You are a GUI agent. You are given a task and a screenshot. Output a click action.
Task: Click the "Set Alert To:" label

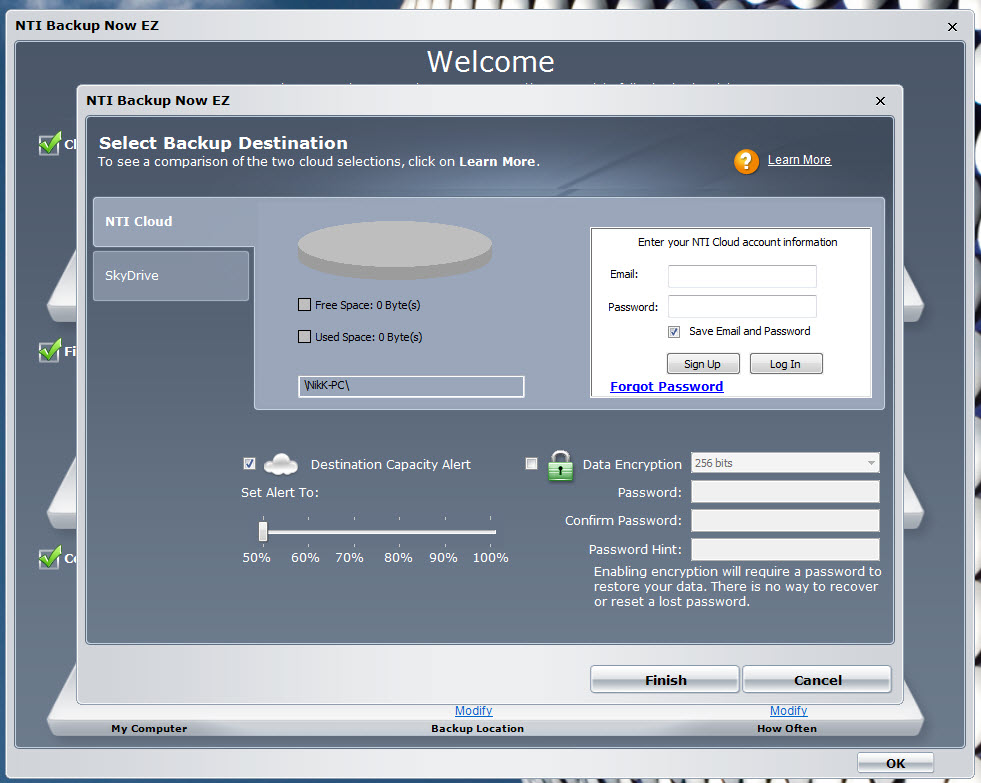pos(280,492)
